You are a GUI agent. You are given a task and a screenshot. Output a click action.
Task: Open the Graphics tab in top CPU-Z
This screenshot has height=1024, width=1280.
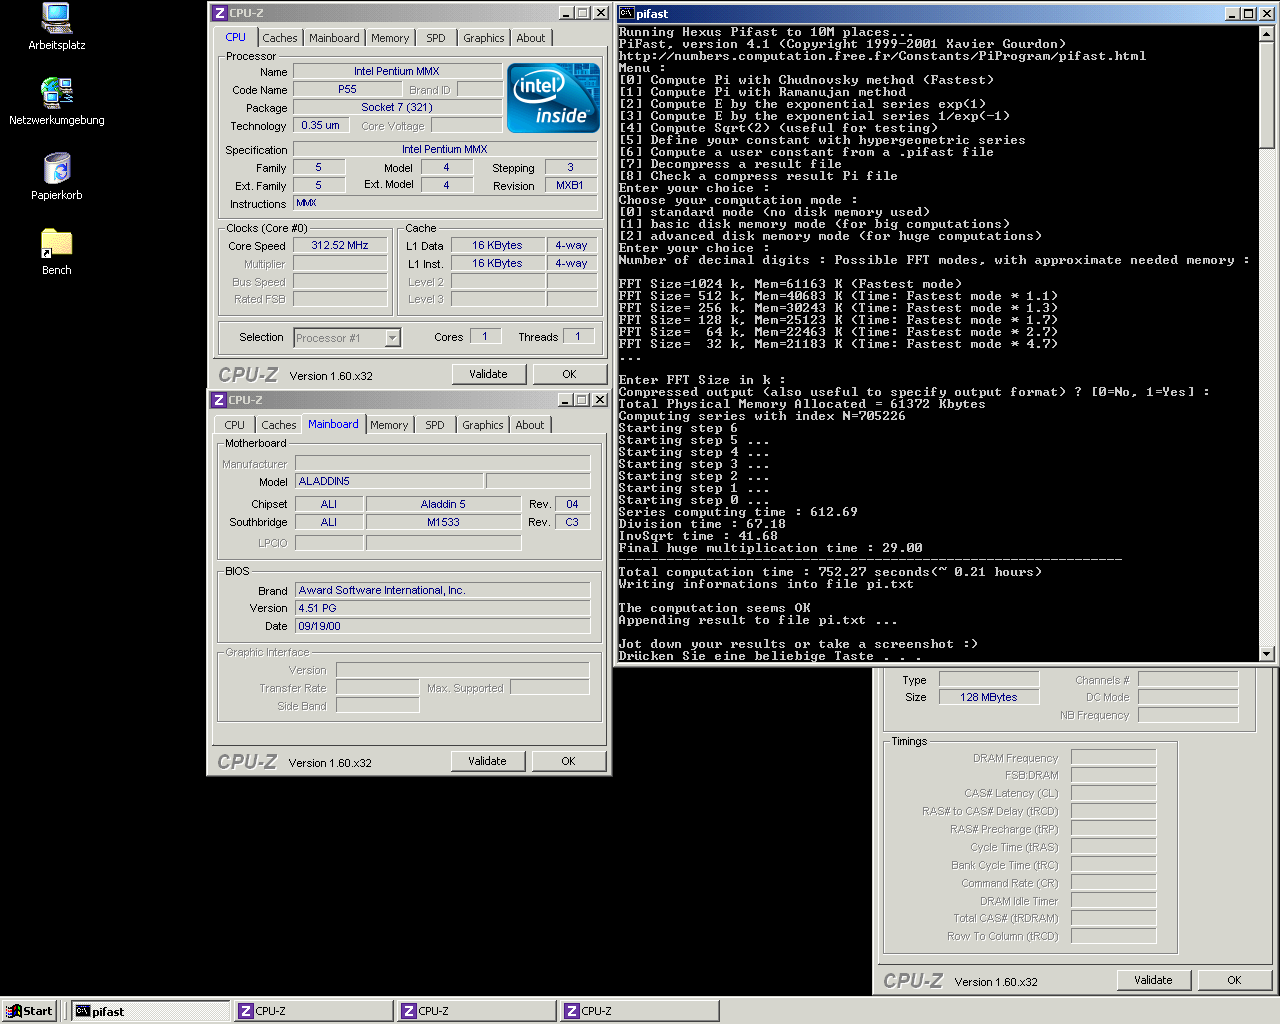click(484, 38)
